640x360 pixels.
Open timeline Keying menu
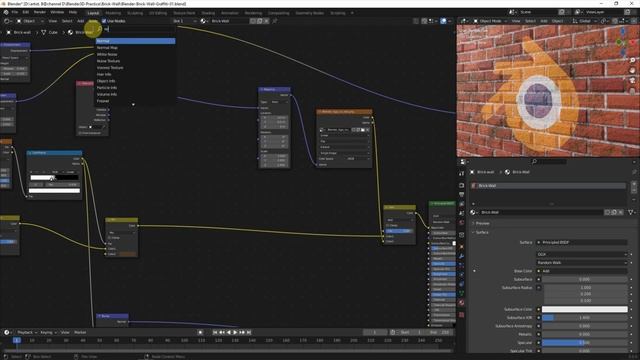pos(48,332)
